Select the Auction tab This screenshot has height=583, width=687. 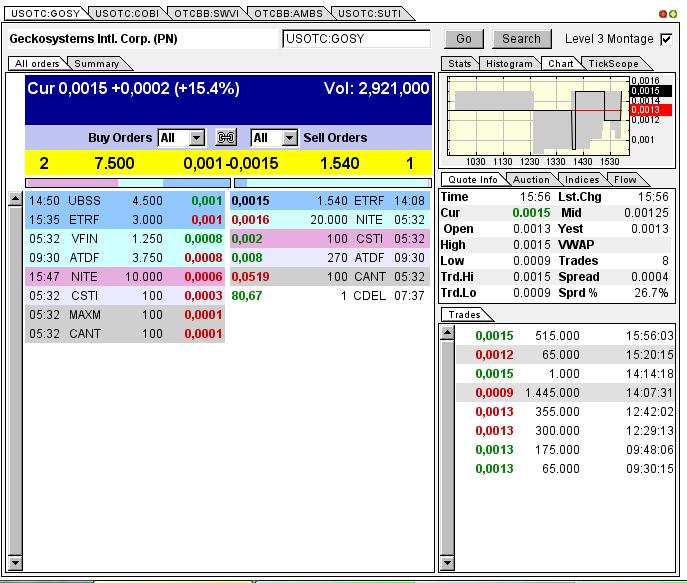tap(531, 180)
